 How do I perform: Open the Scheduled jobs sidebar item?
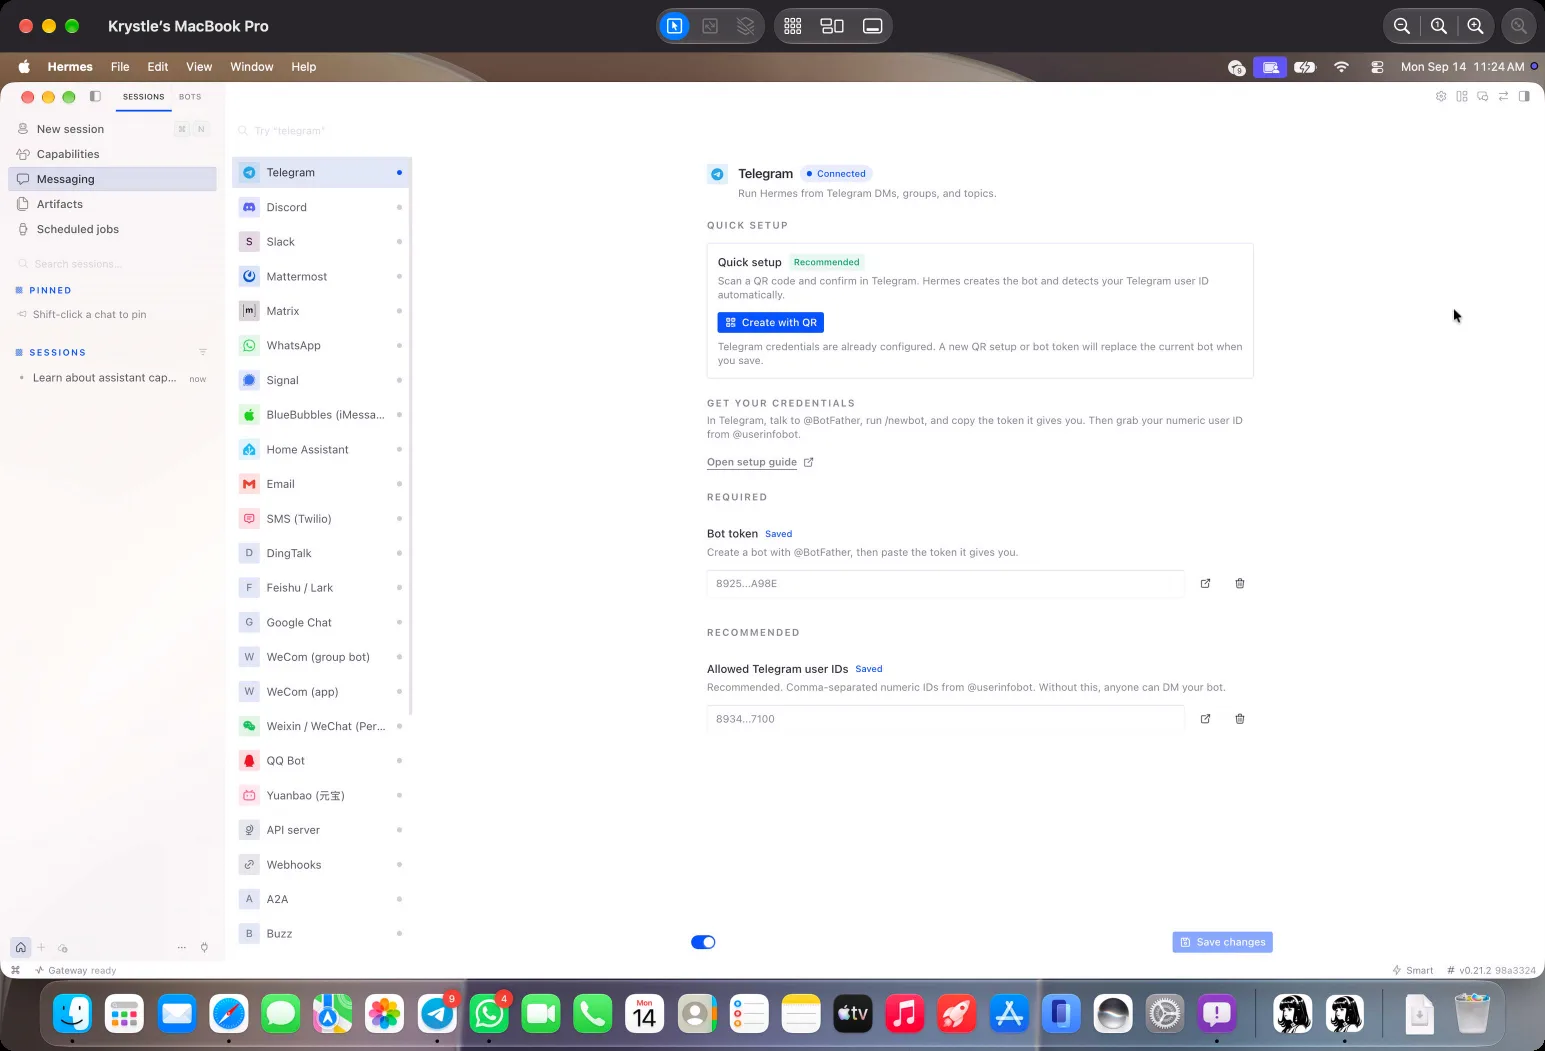tap(113, 229)
